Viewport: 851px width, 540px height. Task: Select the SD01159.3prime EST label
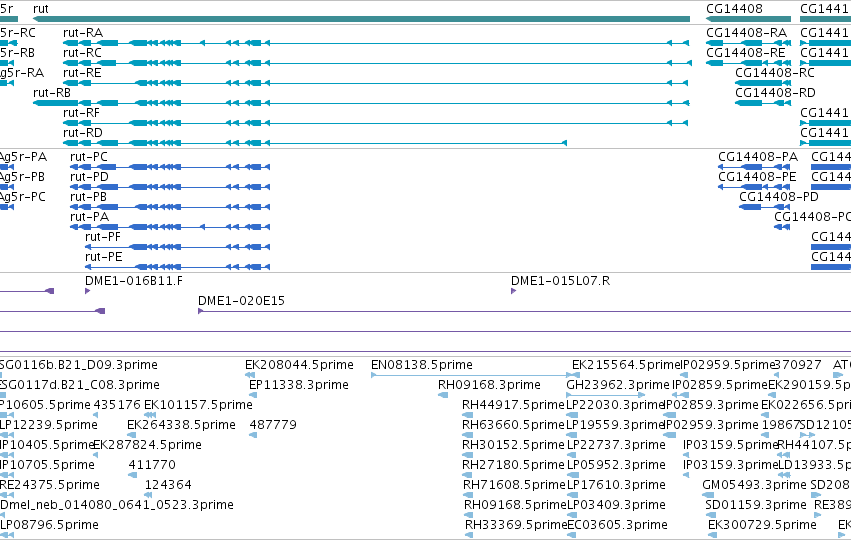point(756,505)
